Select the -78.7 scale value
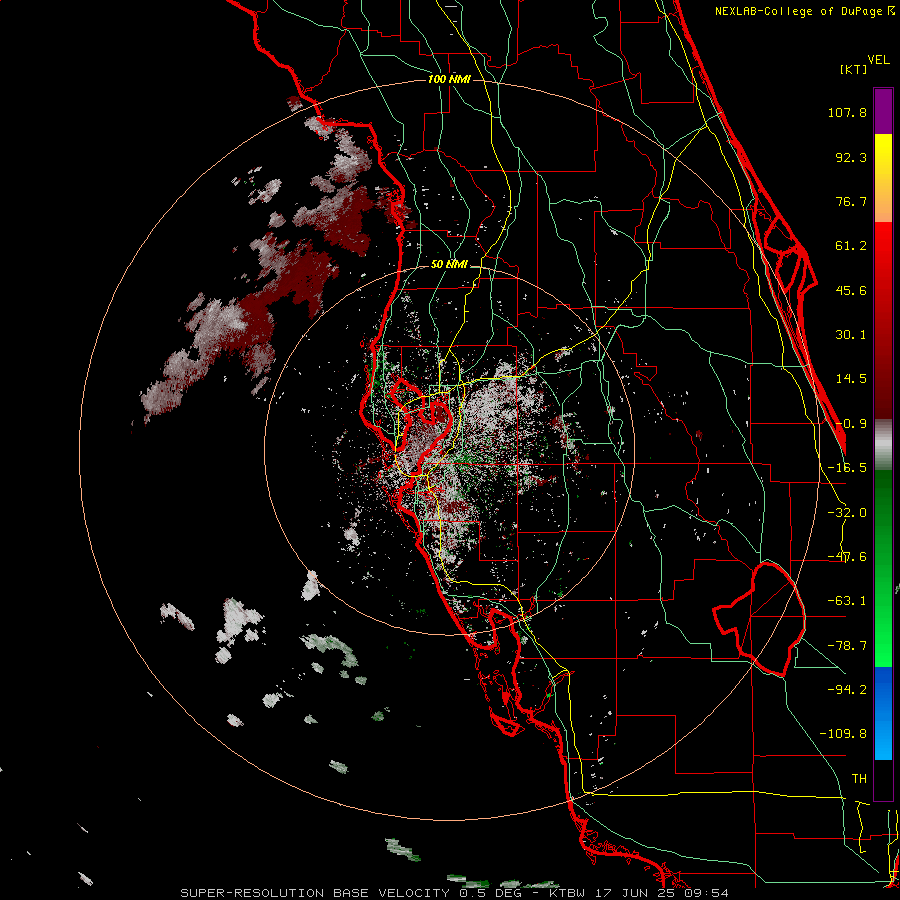 (x=847, y=646)
